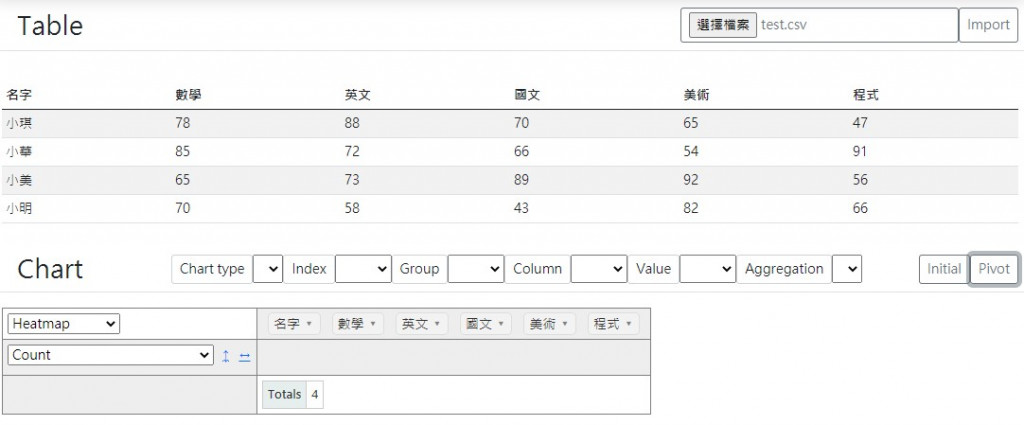
Task: Expand the Aggregation select box
Action: pyautogui.click(x=847, y=269)
